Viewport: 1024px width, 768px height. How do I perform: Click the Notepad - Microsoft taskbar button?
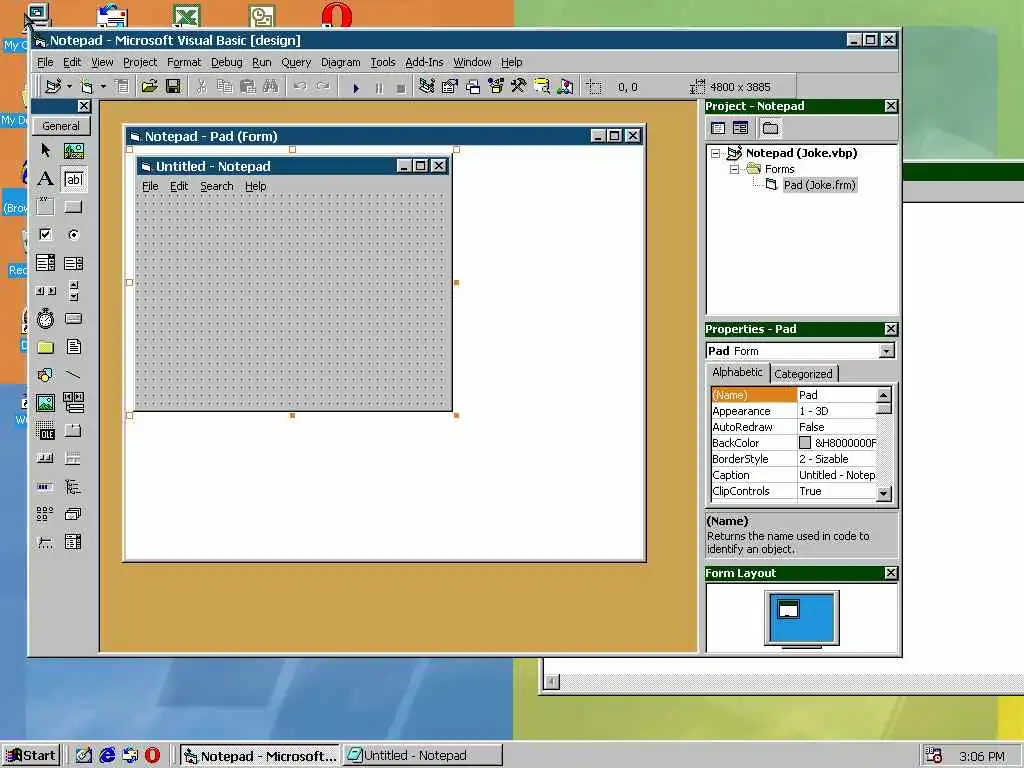[259, 756]
